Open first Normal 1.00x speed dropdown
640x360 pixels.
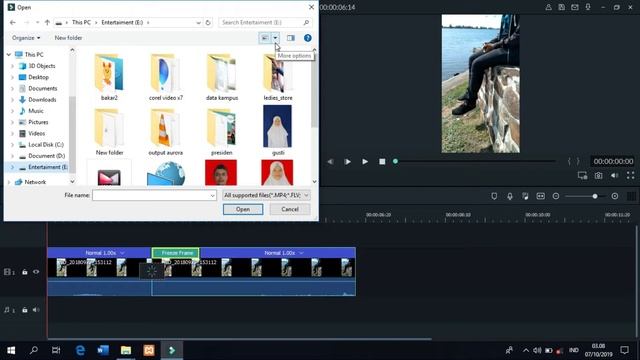click(x=122, y=253)
